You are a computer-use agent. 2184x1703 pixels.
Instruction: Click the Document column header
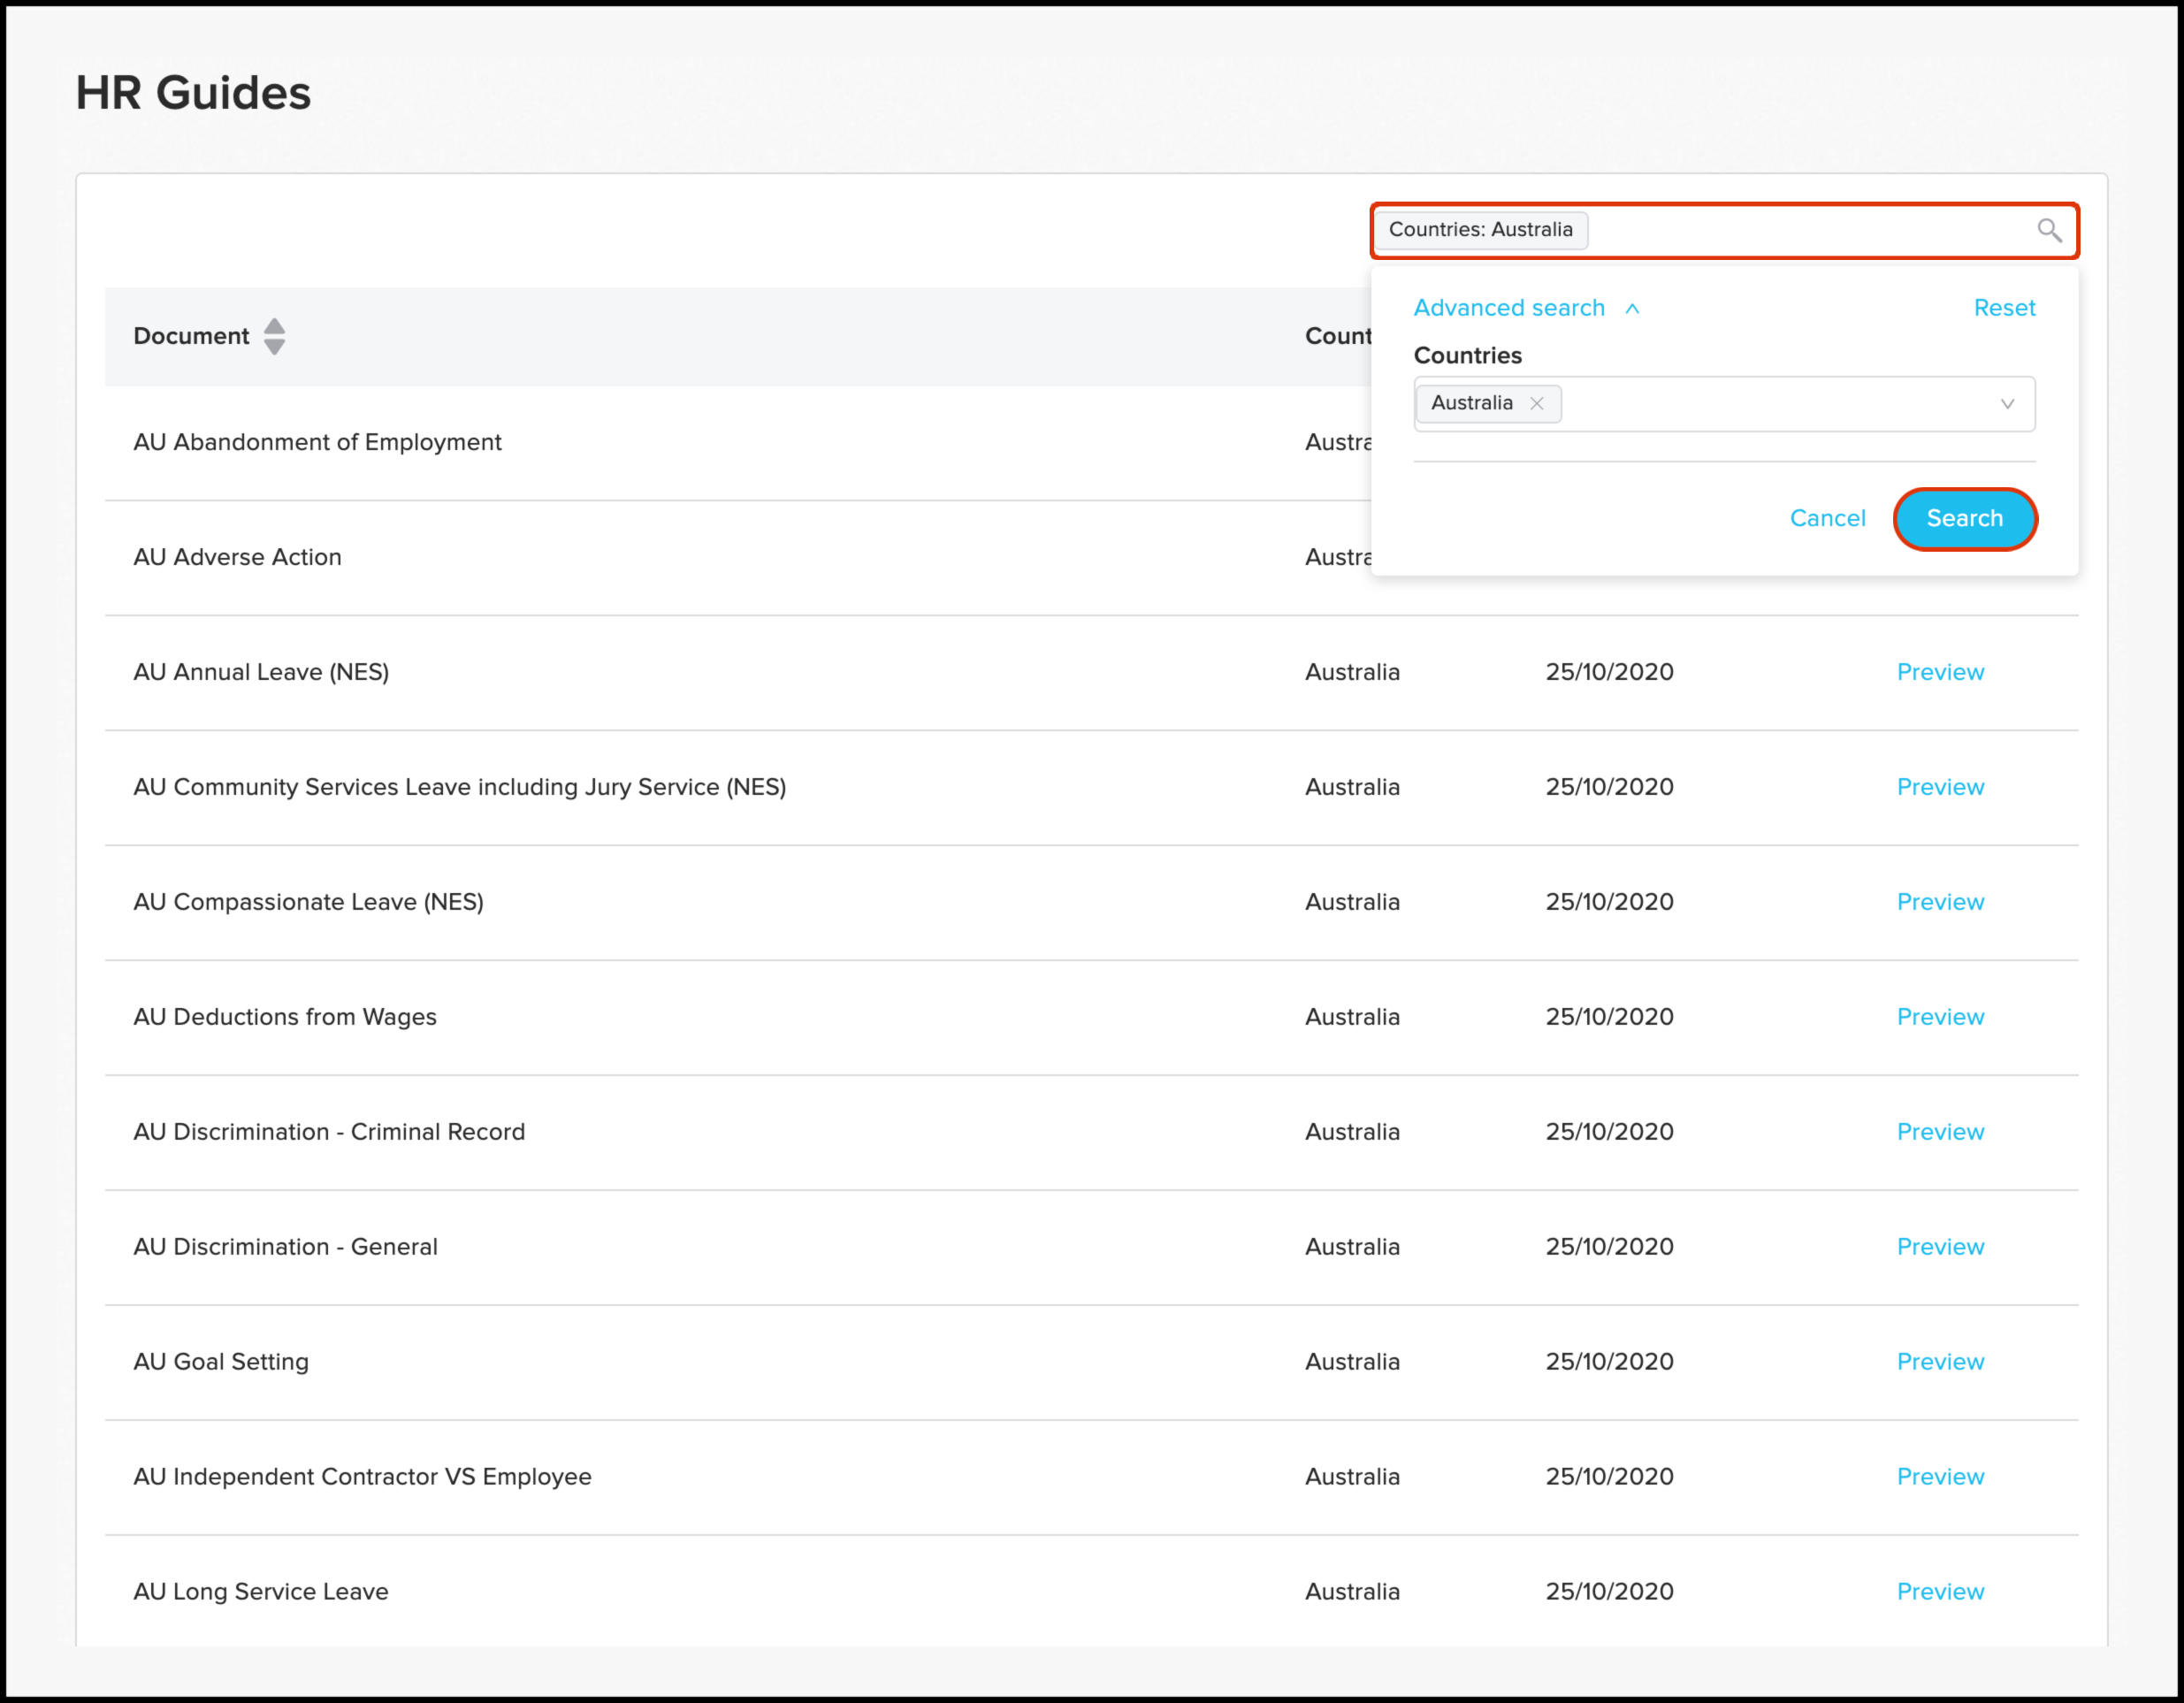pyautogui.click(x=191, y=336)
